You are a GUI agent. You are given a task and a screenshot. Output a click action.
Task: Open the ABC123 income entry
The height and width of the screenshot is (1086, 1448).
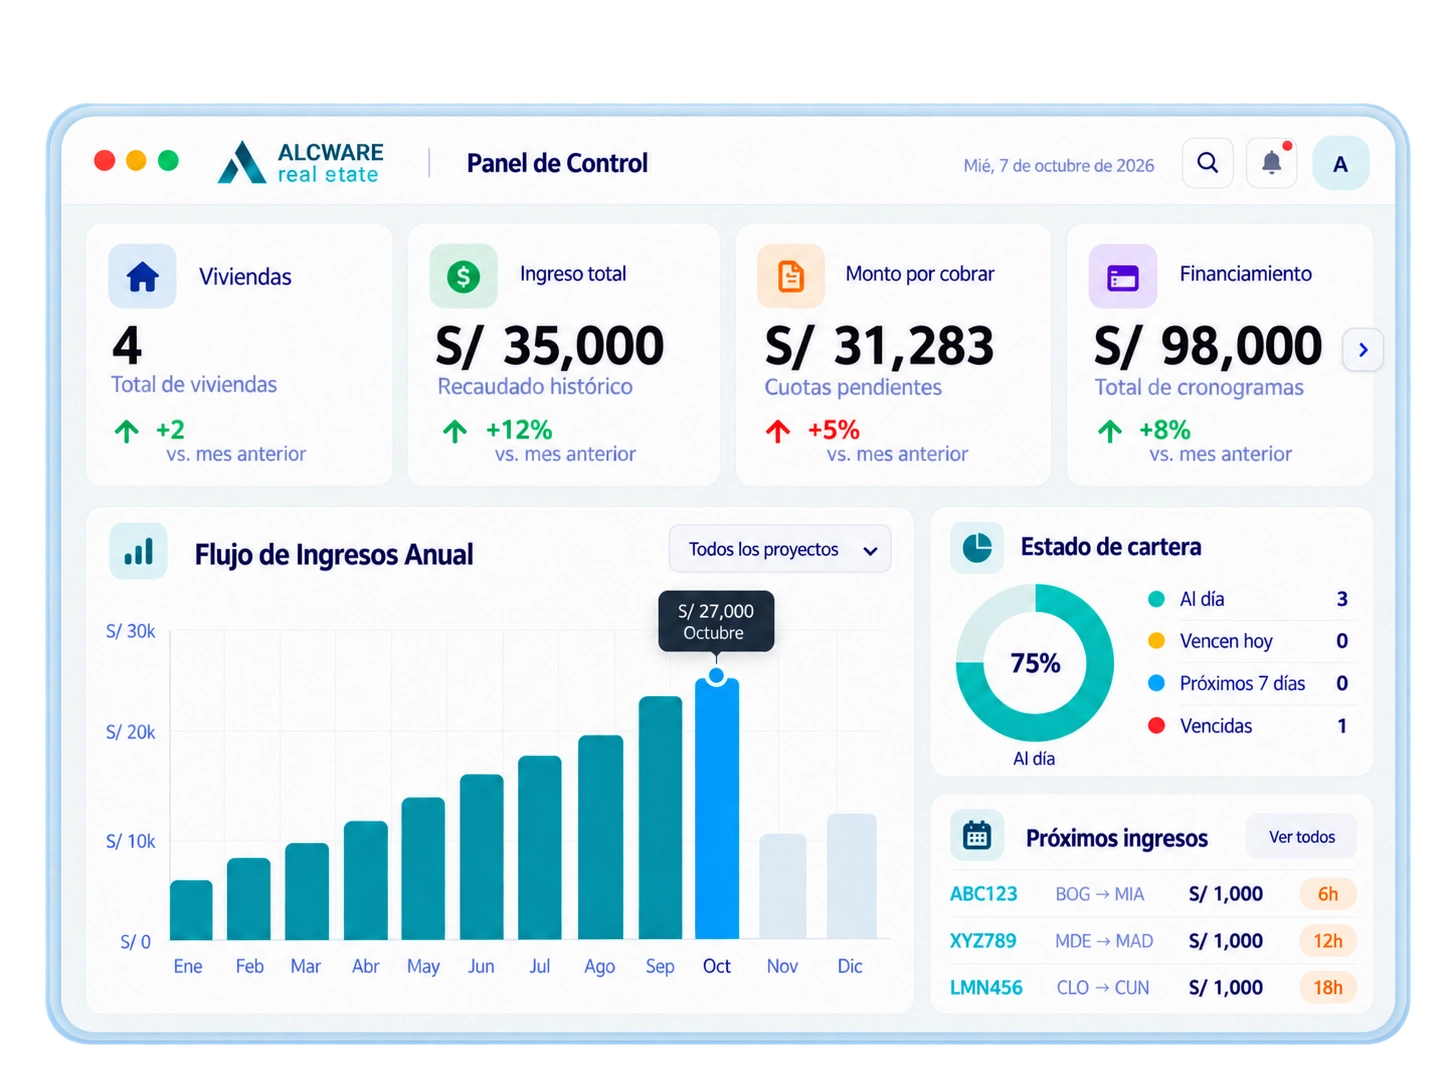coord(1152,894)
